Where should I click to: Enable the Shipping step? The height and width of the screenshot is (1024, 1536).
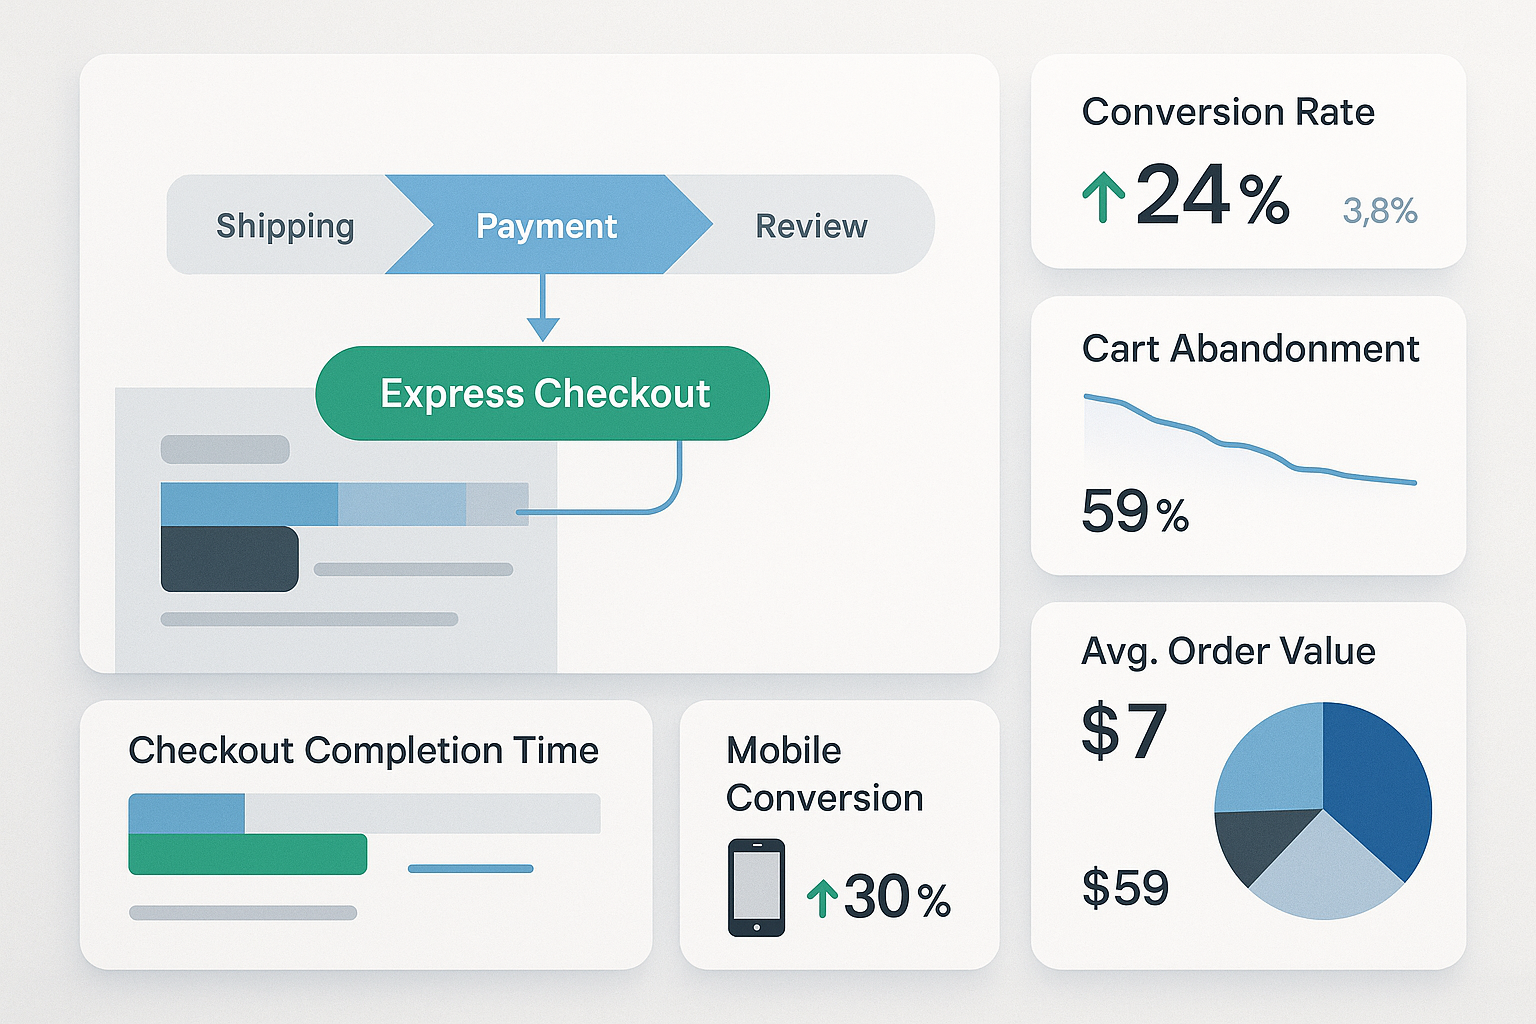tap(284, 225)
